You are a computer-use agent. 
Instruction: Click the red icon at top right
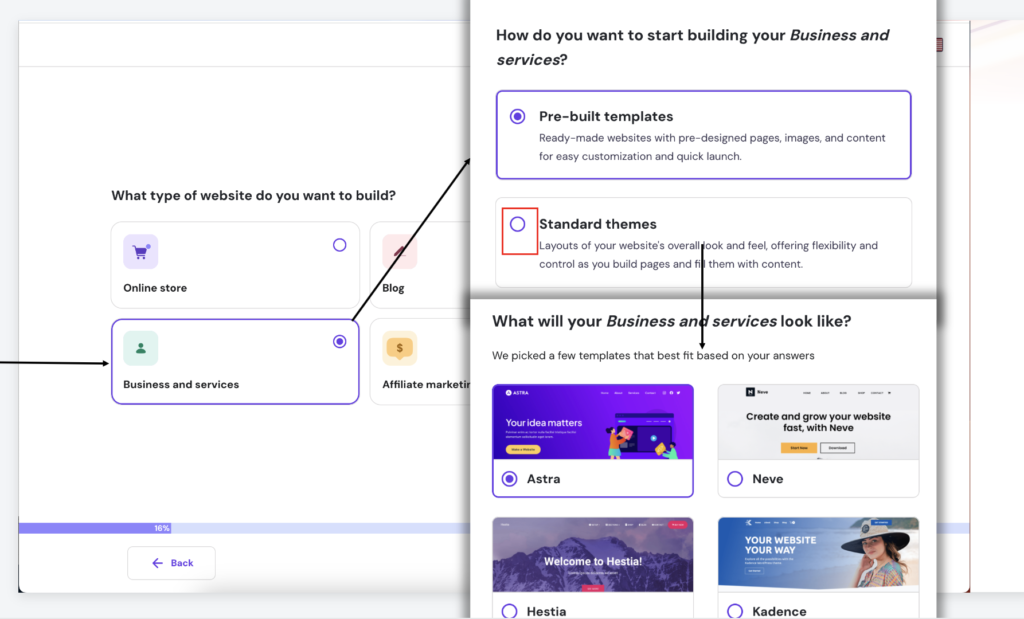click(939, 45)
